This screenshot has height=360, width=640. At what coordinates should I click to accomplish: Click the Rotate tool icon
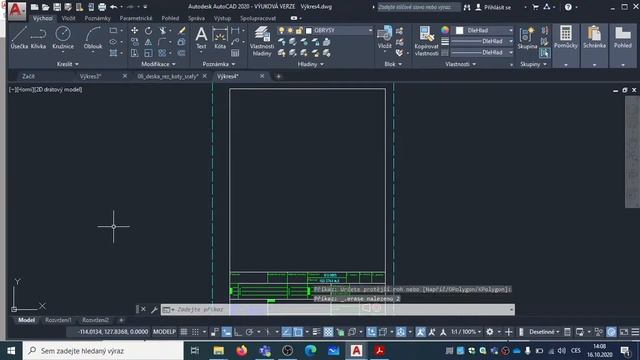click(148, 31)
